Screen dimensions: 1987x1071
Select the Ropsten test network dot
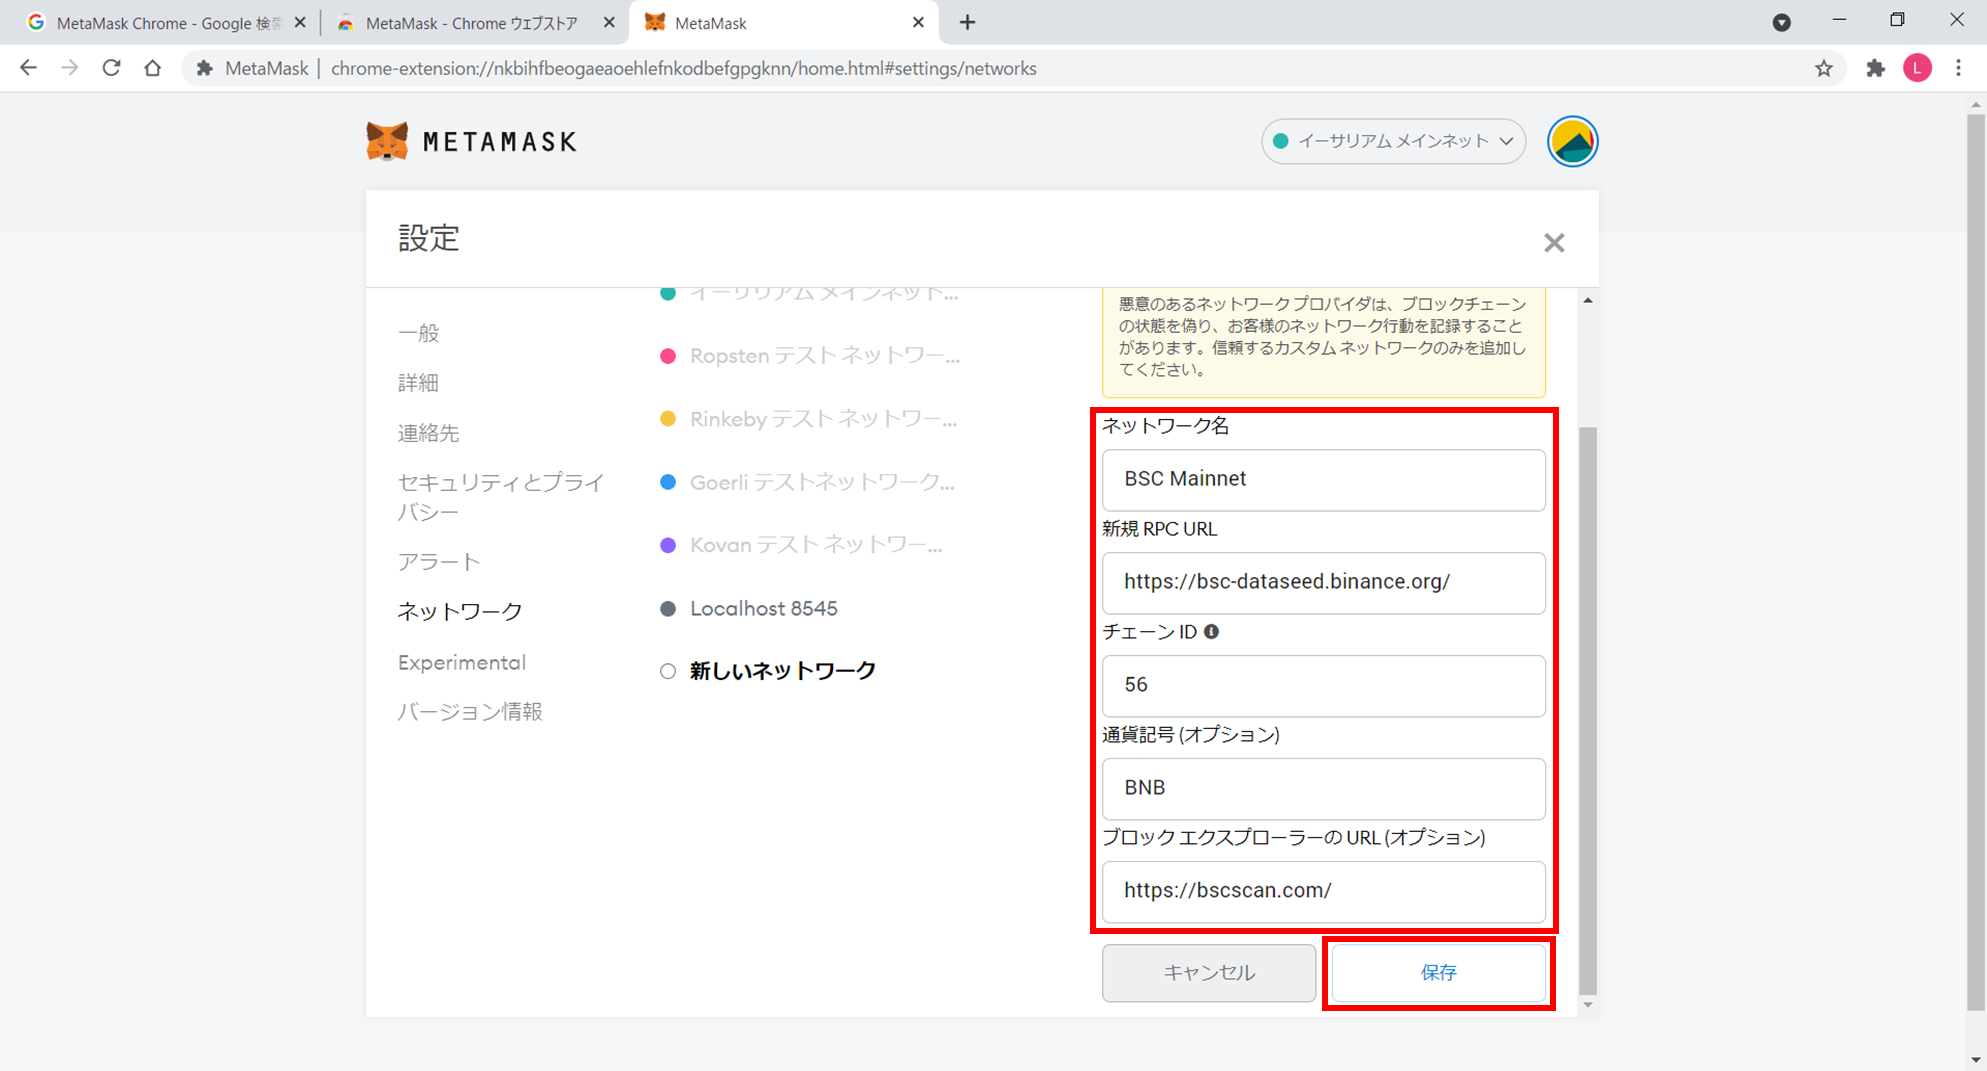pos(668,356)
